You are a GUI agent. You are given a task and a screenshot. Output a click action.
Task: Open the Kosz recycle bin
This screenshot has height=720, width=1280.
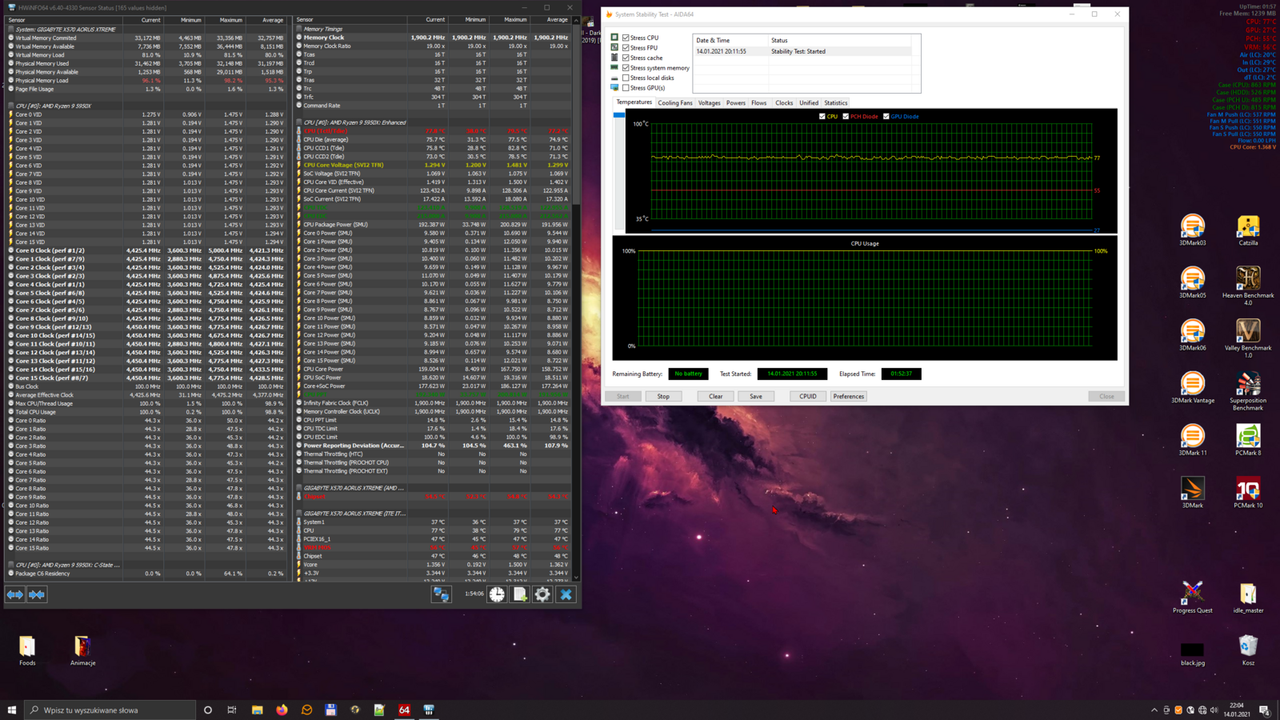click(x=1248, y=650)
